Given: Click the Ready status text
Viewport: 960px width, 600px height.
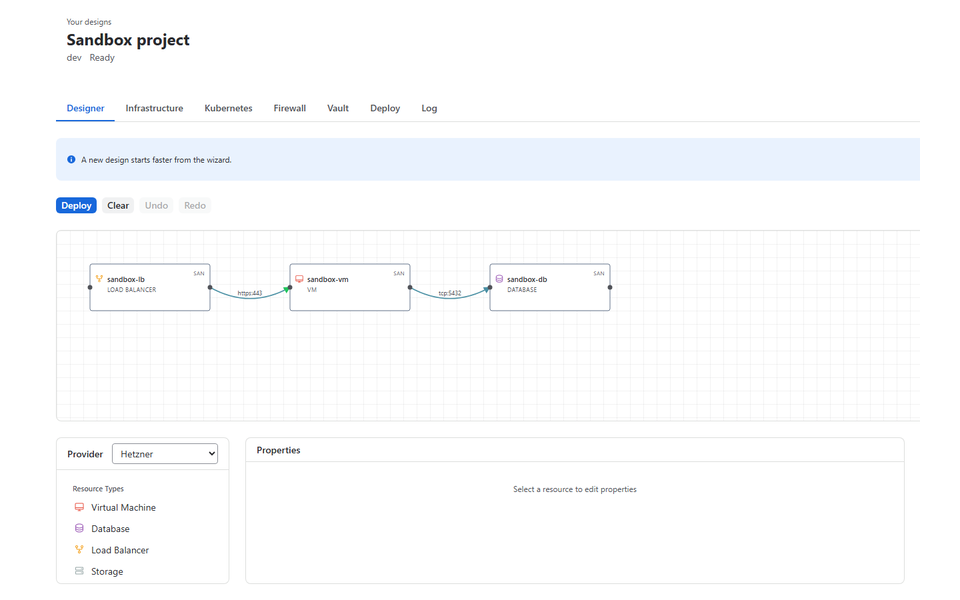Looking at the screenshot, I should 102,58.
